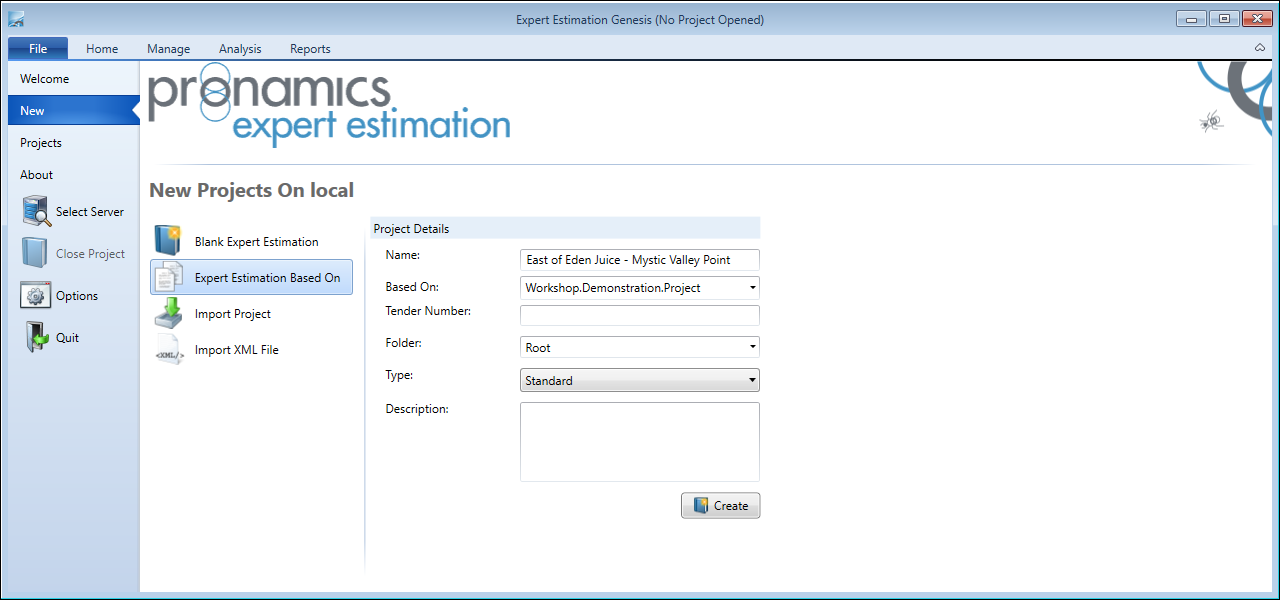The height and width of the screenshot is (600, 1280).
Task: Click into the Tender Number field
Action: click(x=639, y=316)
